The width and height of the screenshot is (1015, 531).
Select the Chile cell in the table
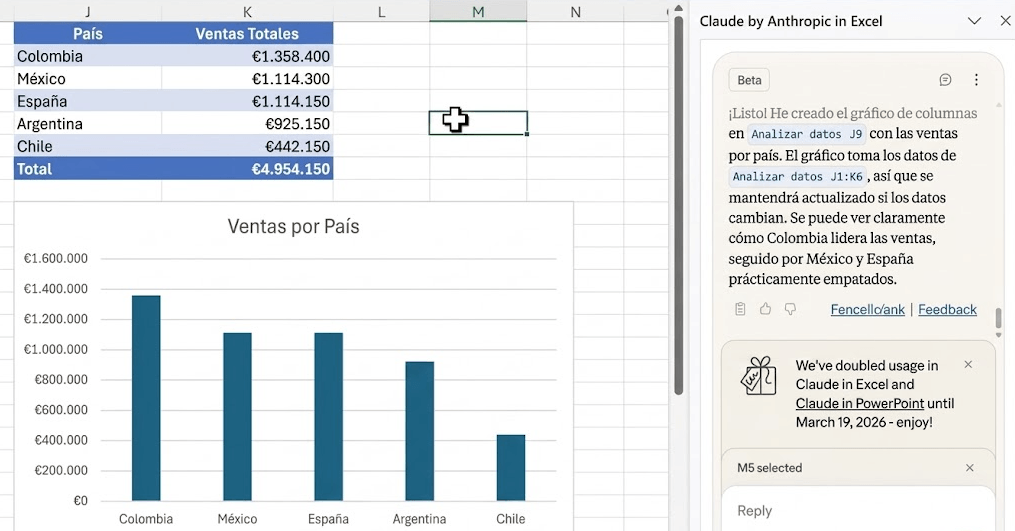87,146
